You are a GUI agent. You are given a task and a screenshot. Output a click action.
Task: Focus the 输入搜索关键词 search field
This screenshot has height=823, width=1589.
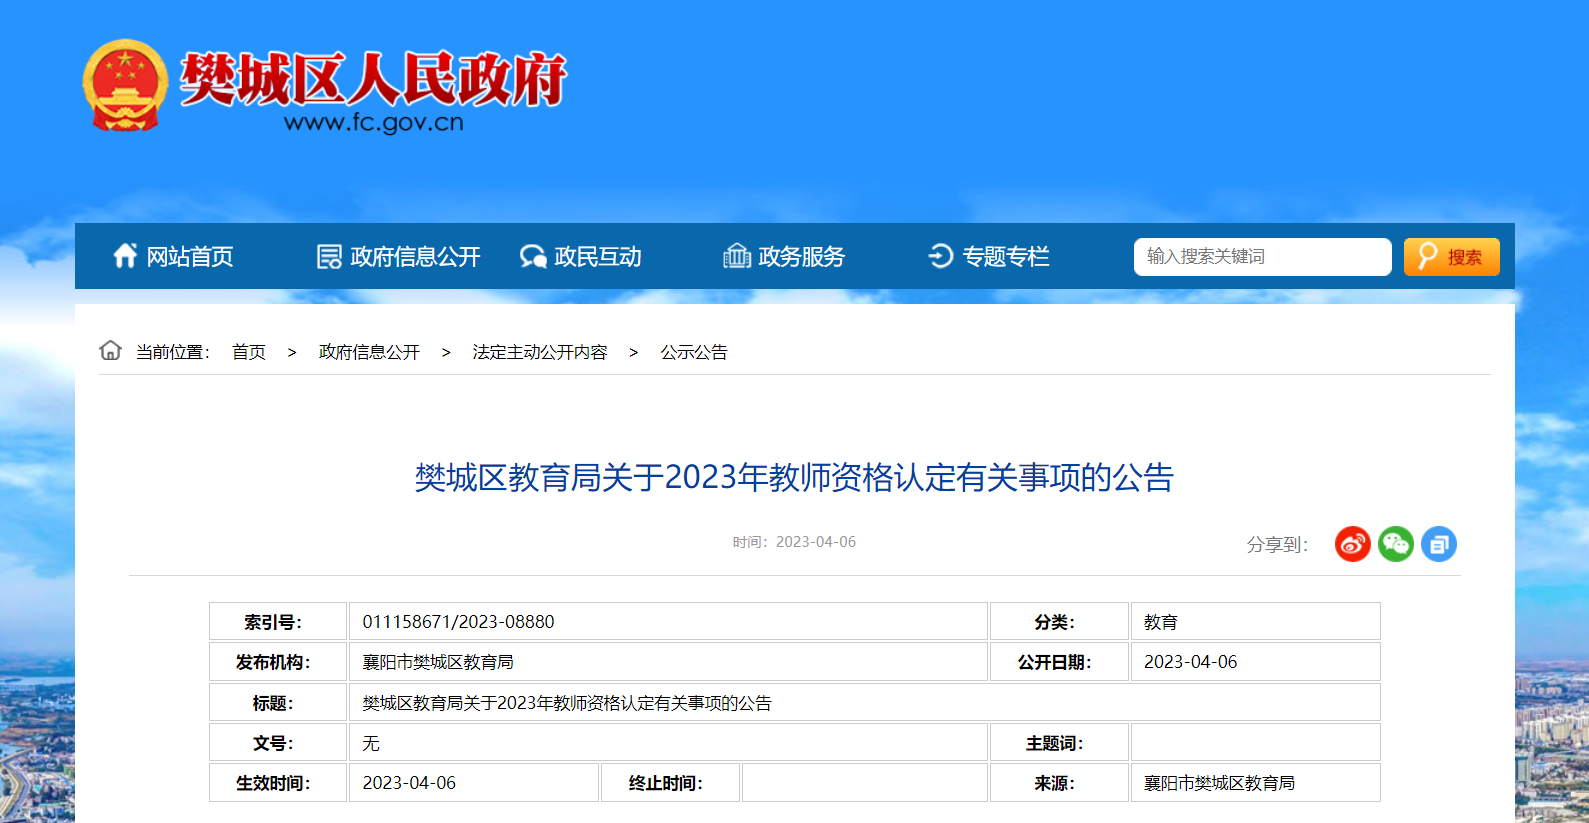[1262, 257]
